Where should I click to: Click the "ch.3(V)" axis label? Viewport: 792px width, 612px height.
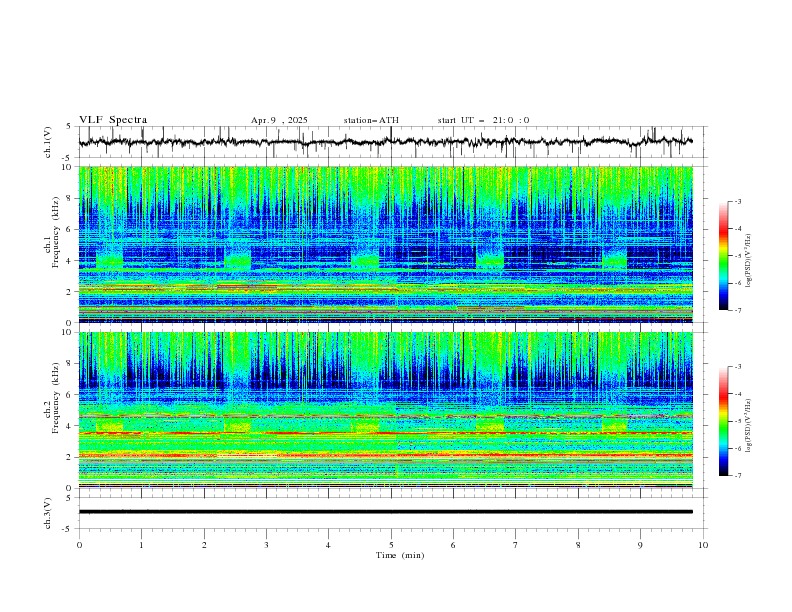[48, 513]
